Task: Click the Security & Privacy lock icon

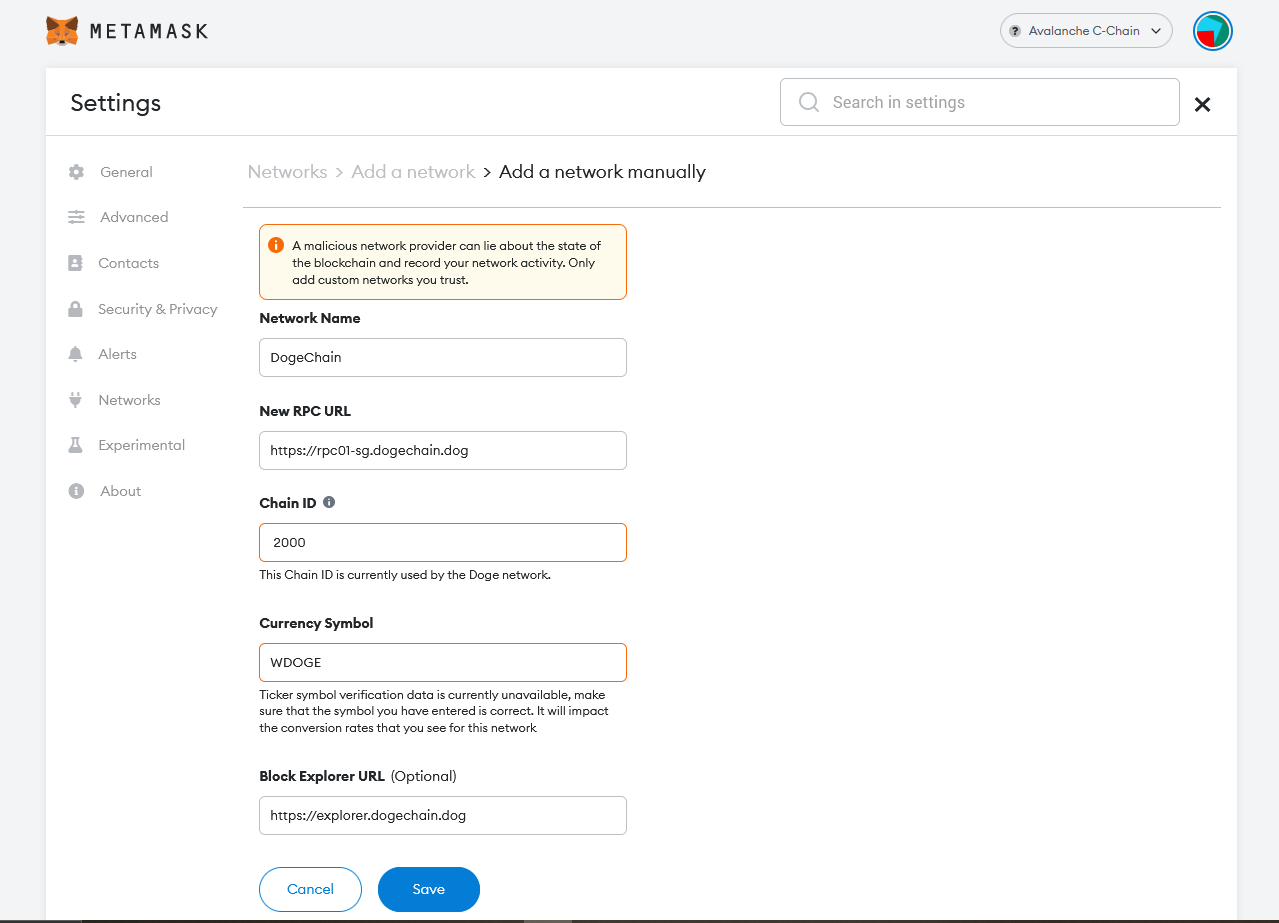Action: coord(75,309)
